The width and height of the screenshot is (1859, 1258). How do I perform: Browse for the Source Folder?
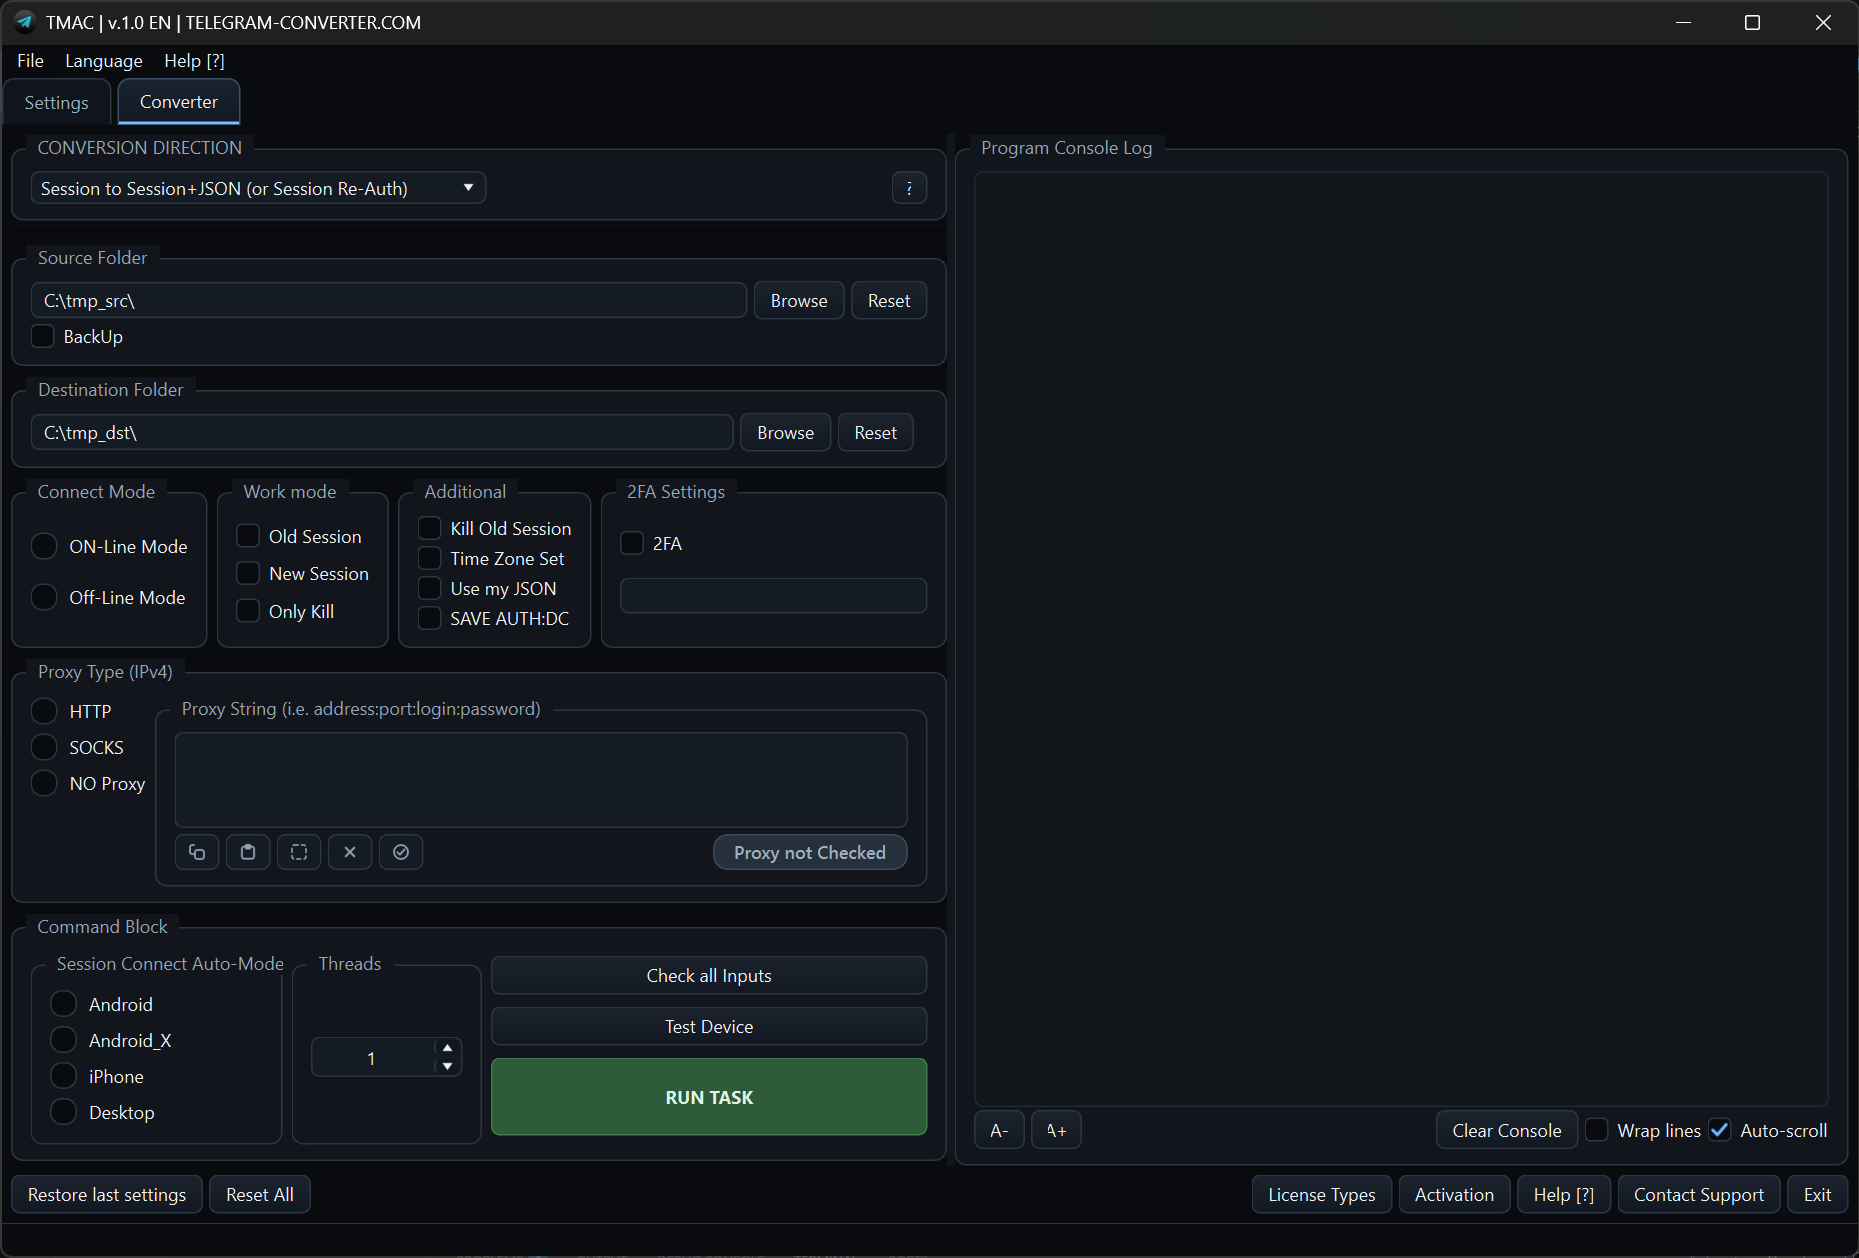pos(799,301)
